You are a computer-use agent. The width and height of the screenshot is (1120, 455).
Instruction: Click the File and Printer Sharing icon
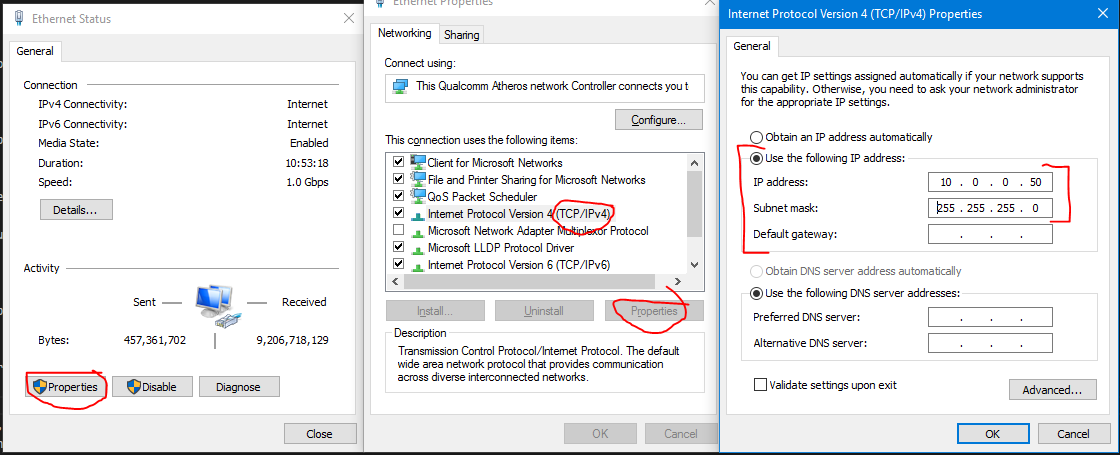418,179
